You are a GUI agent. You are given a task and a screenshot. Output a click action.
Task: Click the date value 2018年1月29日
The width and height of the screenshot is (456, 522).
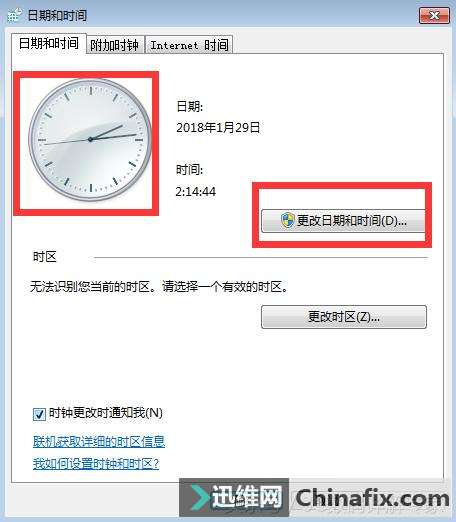pos(218,128)
